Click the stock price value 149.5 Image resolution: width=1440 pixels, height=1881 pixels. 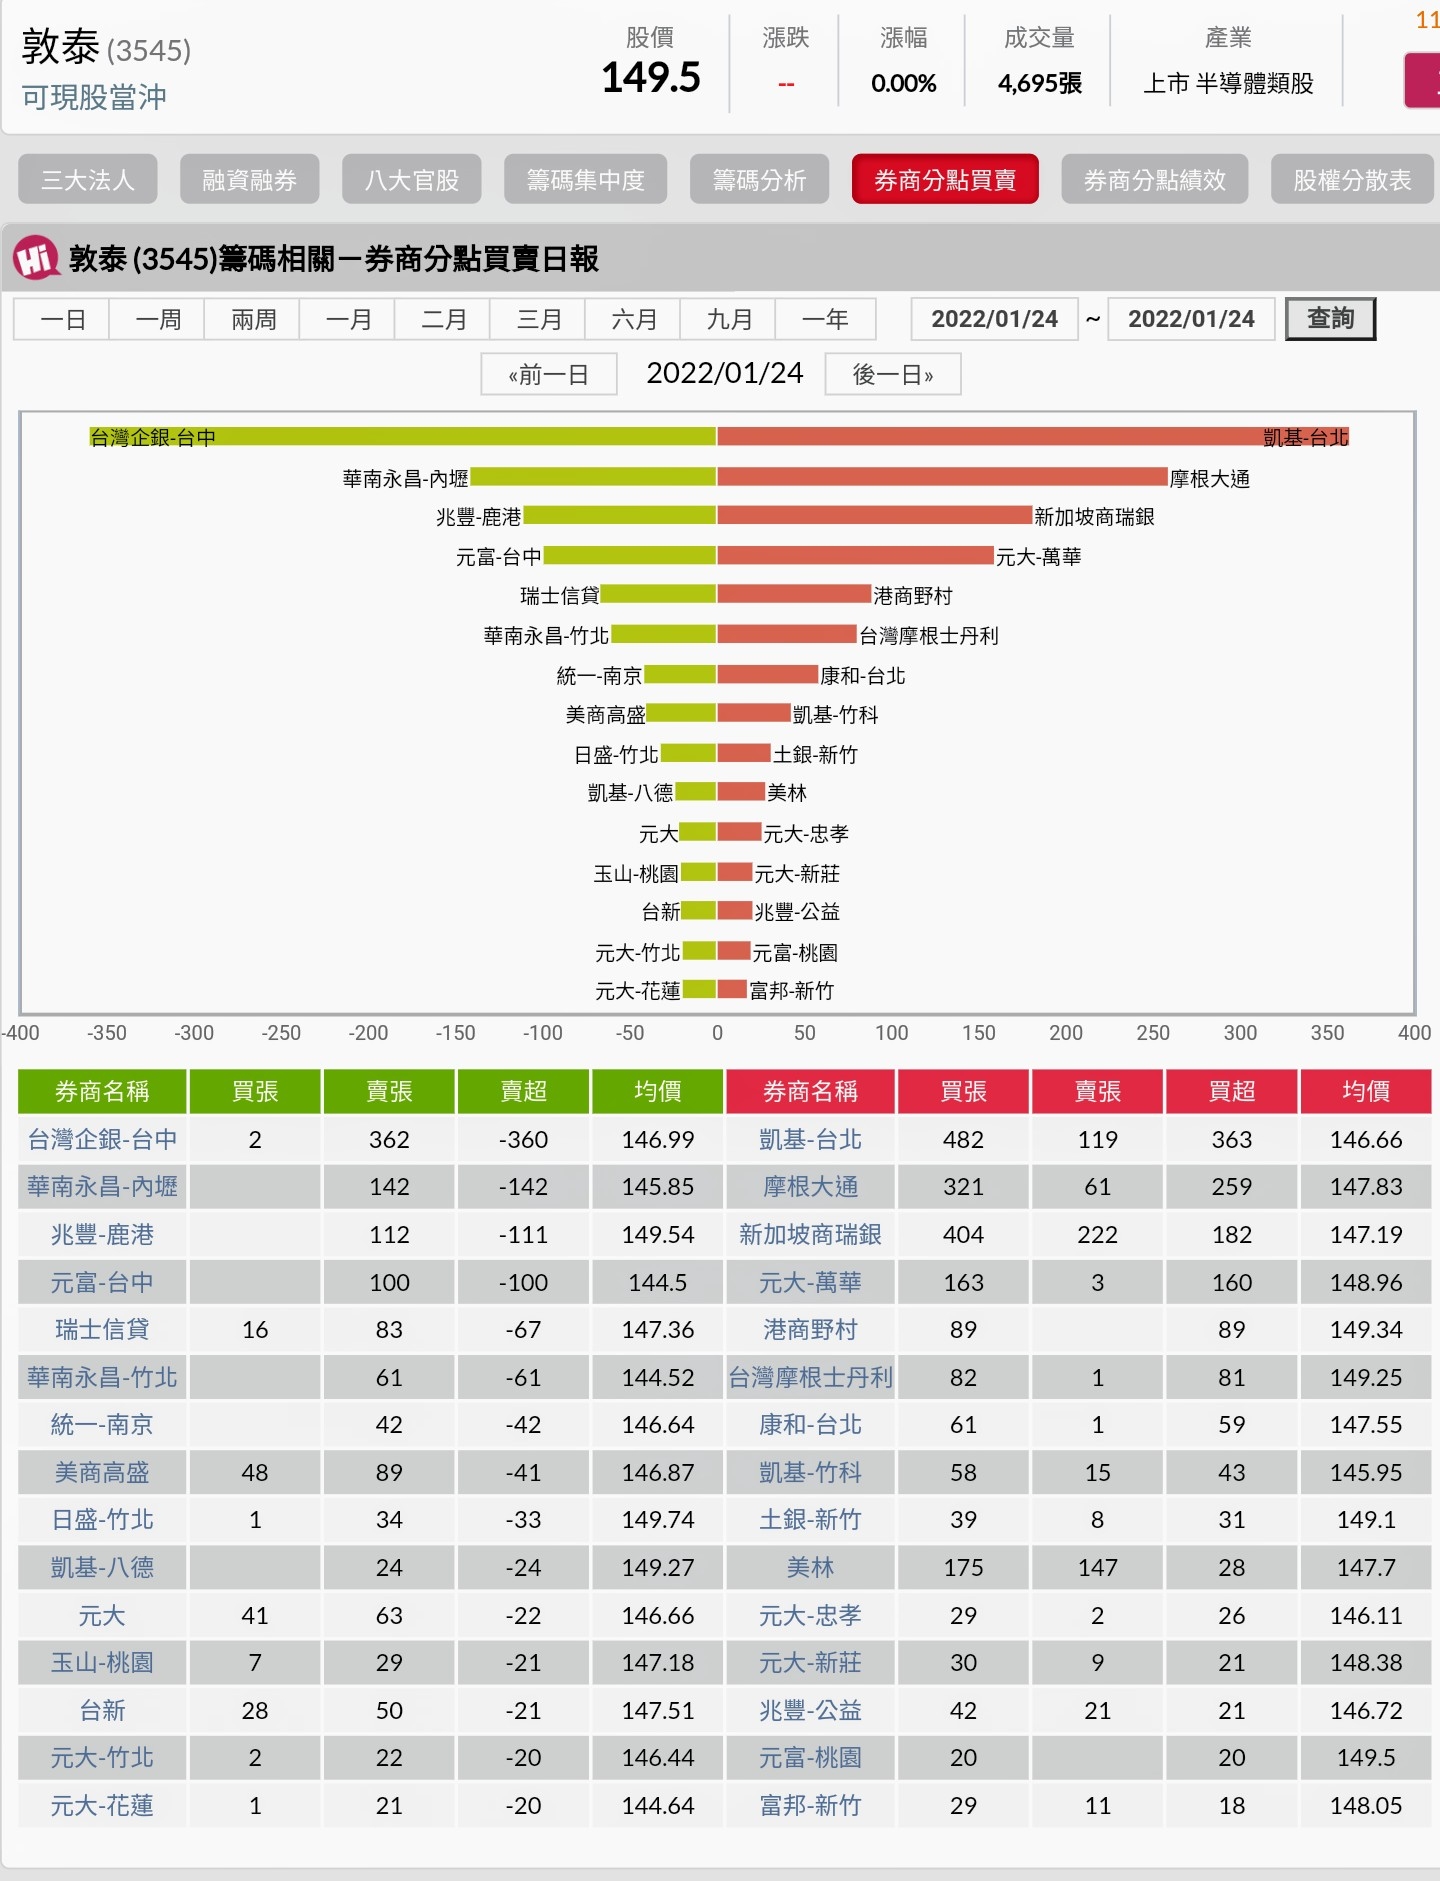click(x=651, y=78)
